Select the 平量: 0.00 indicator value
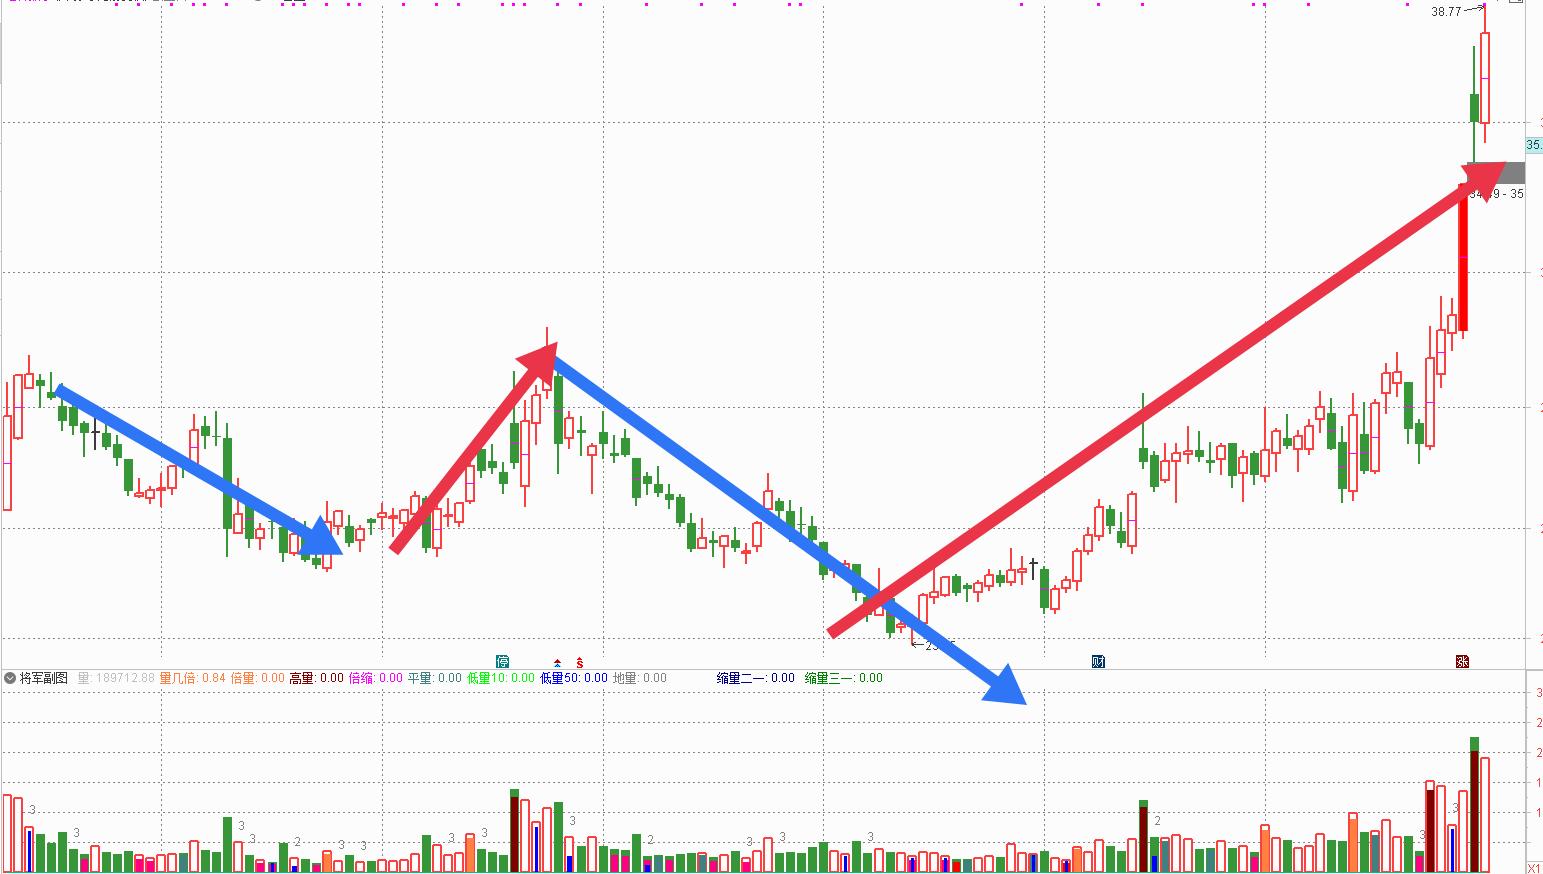 pyautogui.click(x=434, y=678)
